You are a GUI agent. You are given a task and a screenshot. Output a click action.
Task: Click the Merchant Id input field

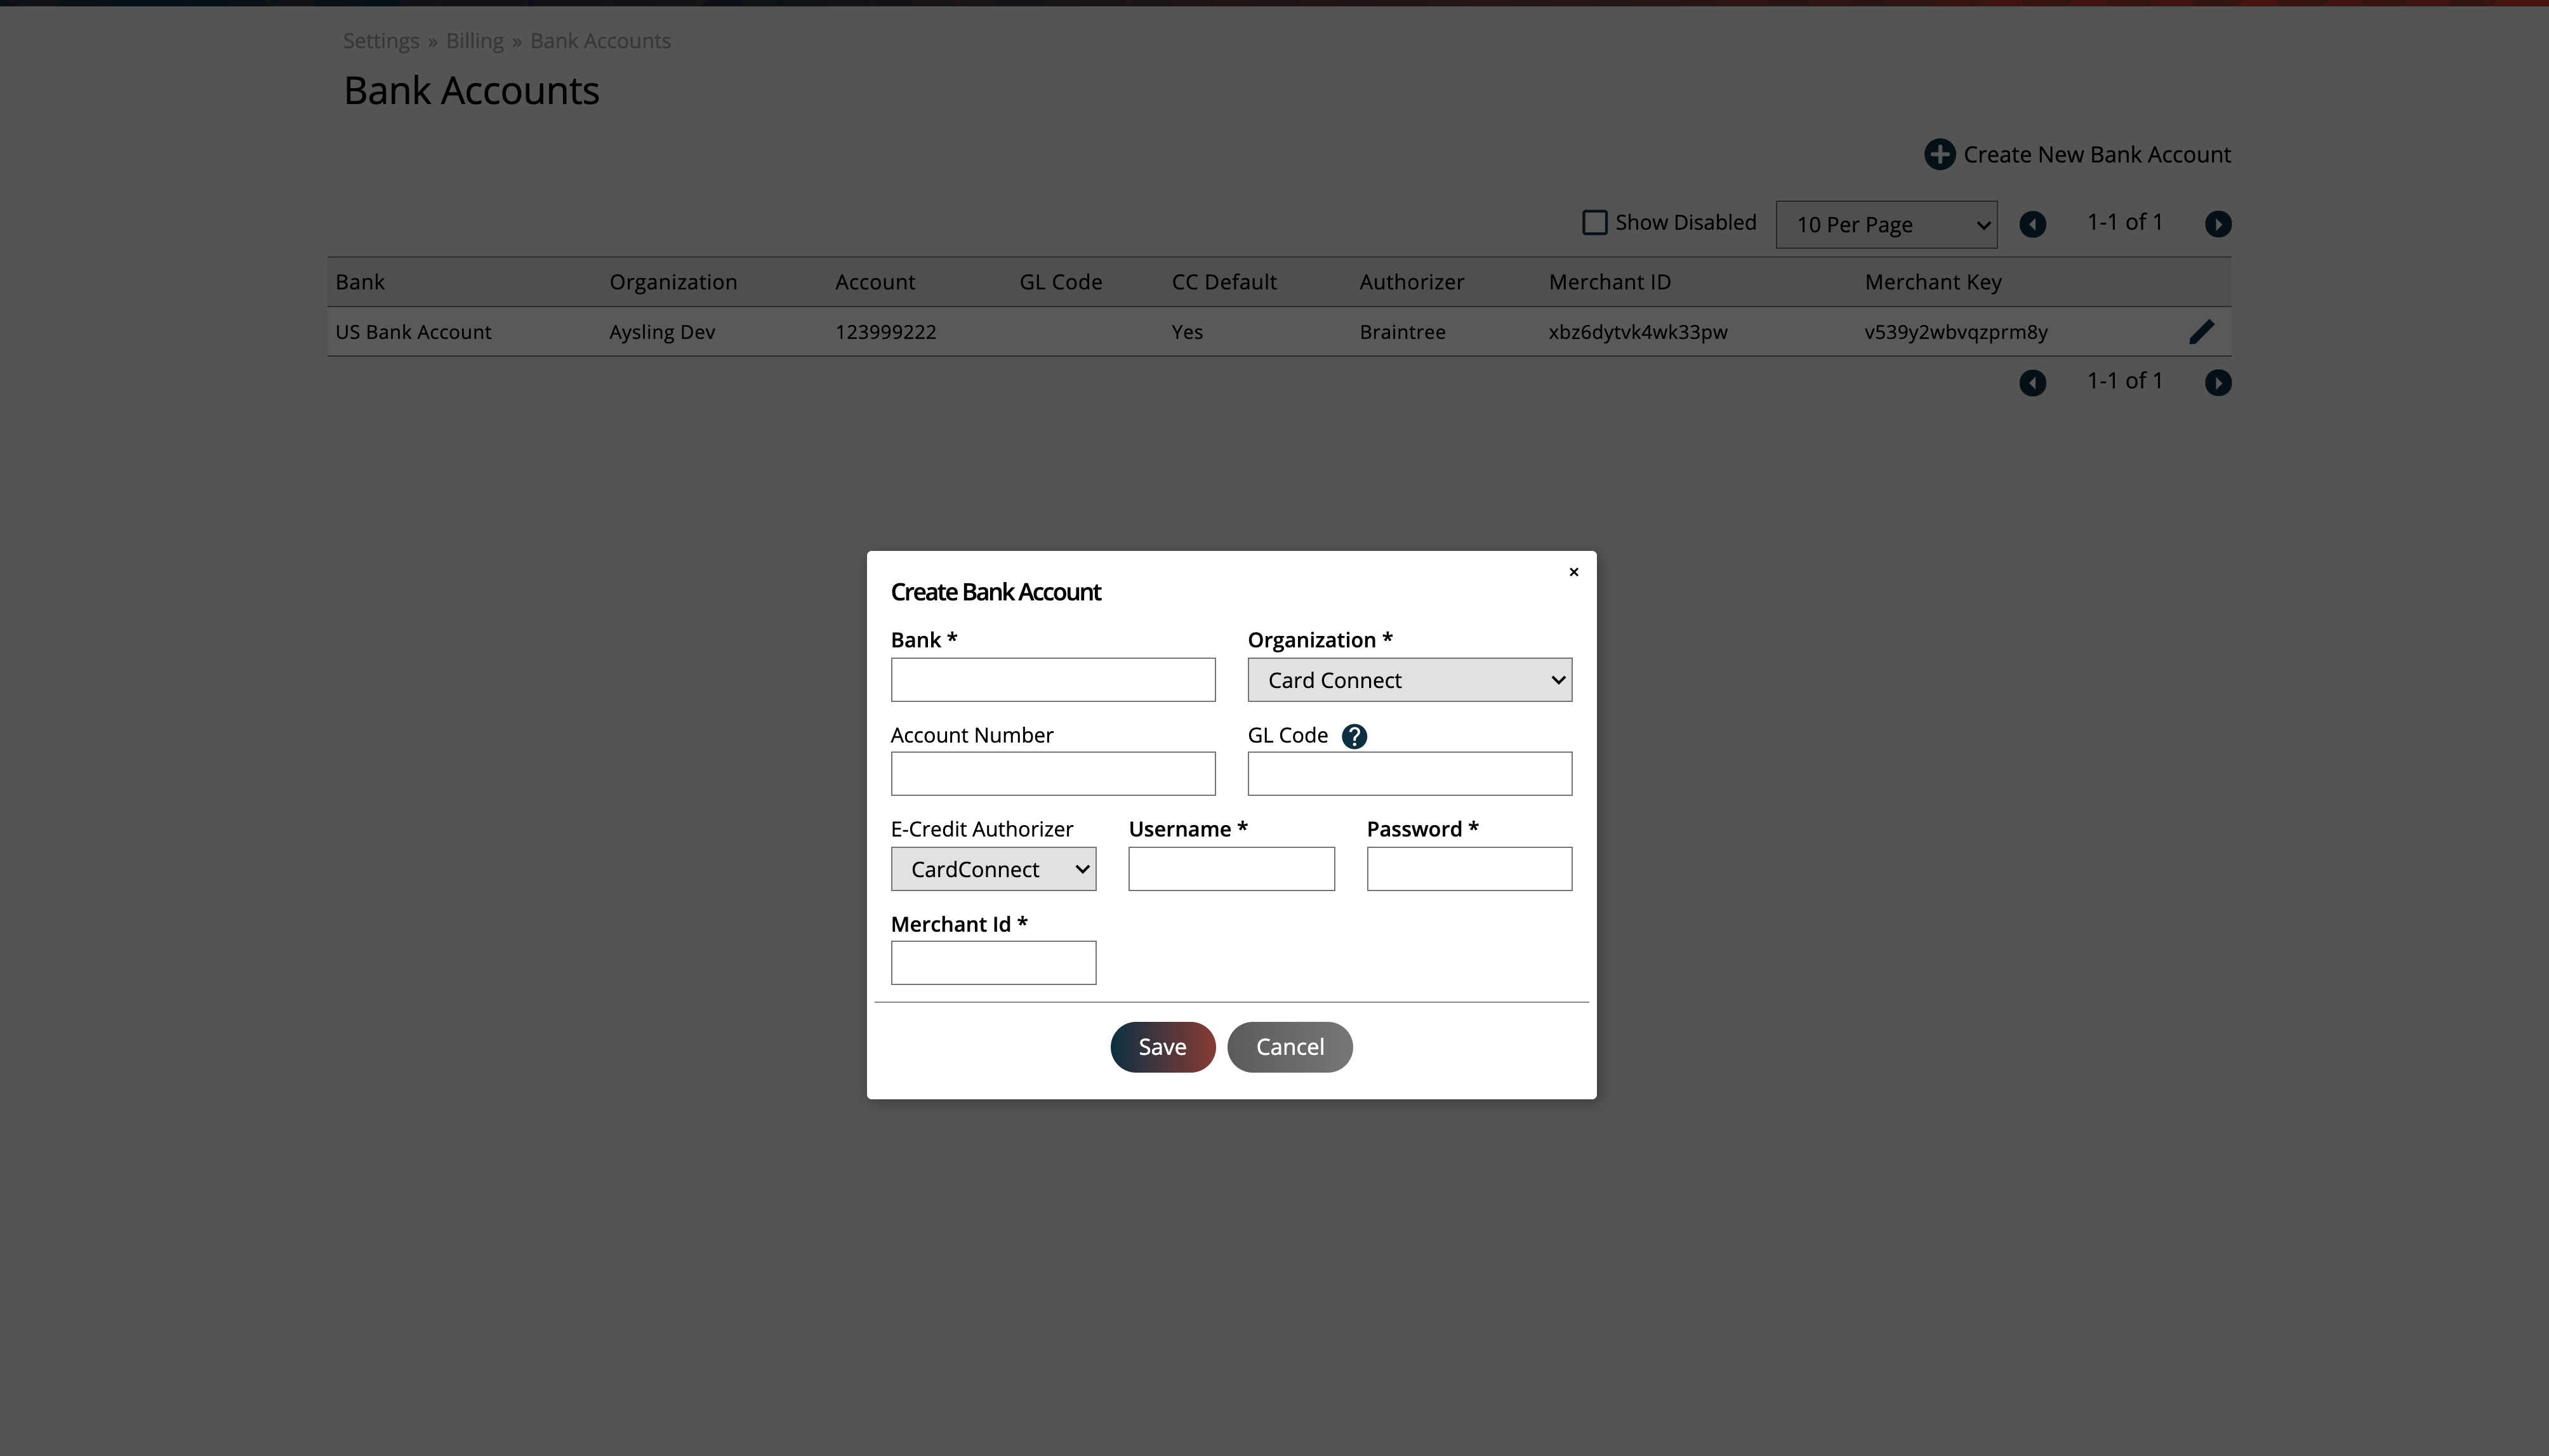993,961
